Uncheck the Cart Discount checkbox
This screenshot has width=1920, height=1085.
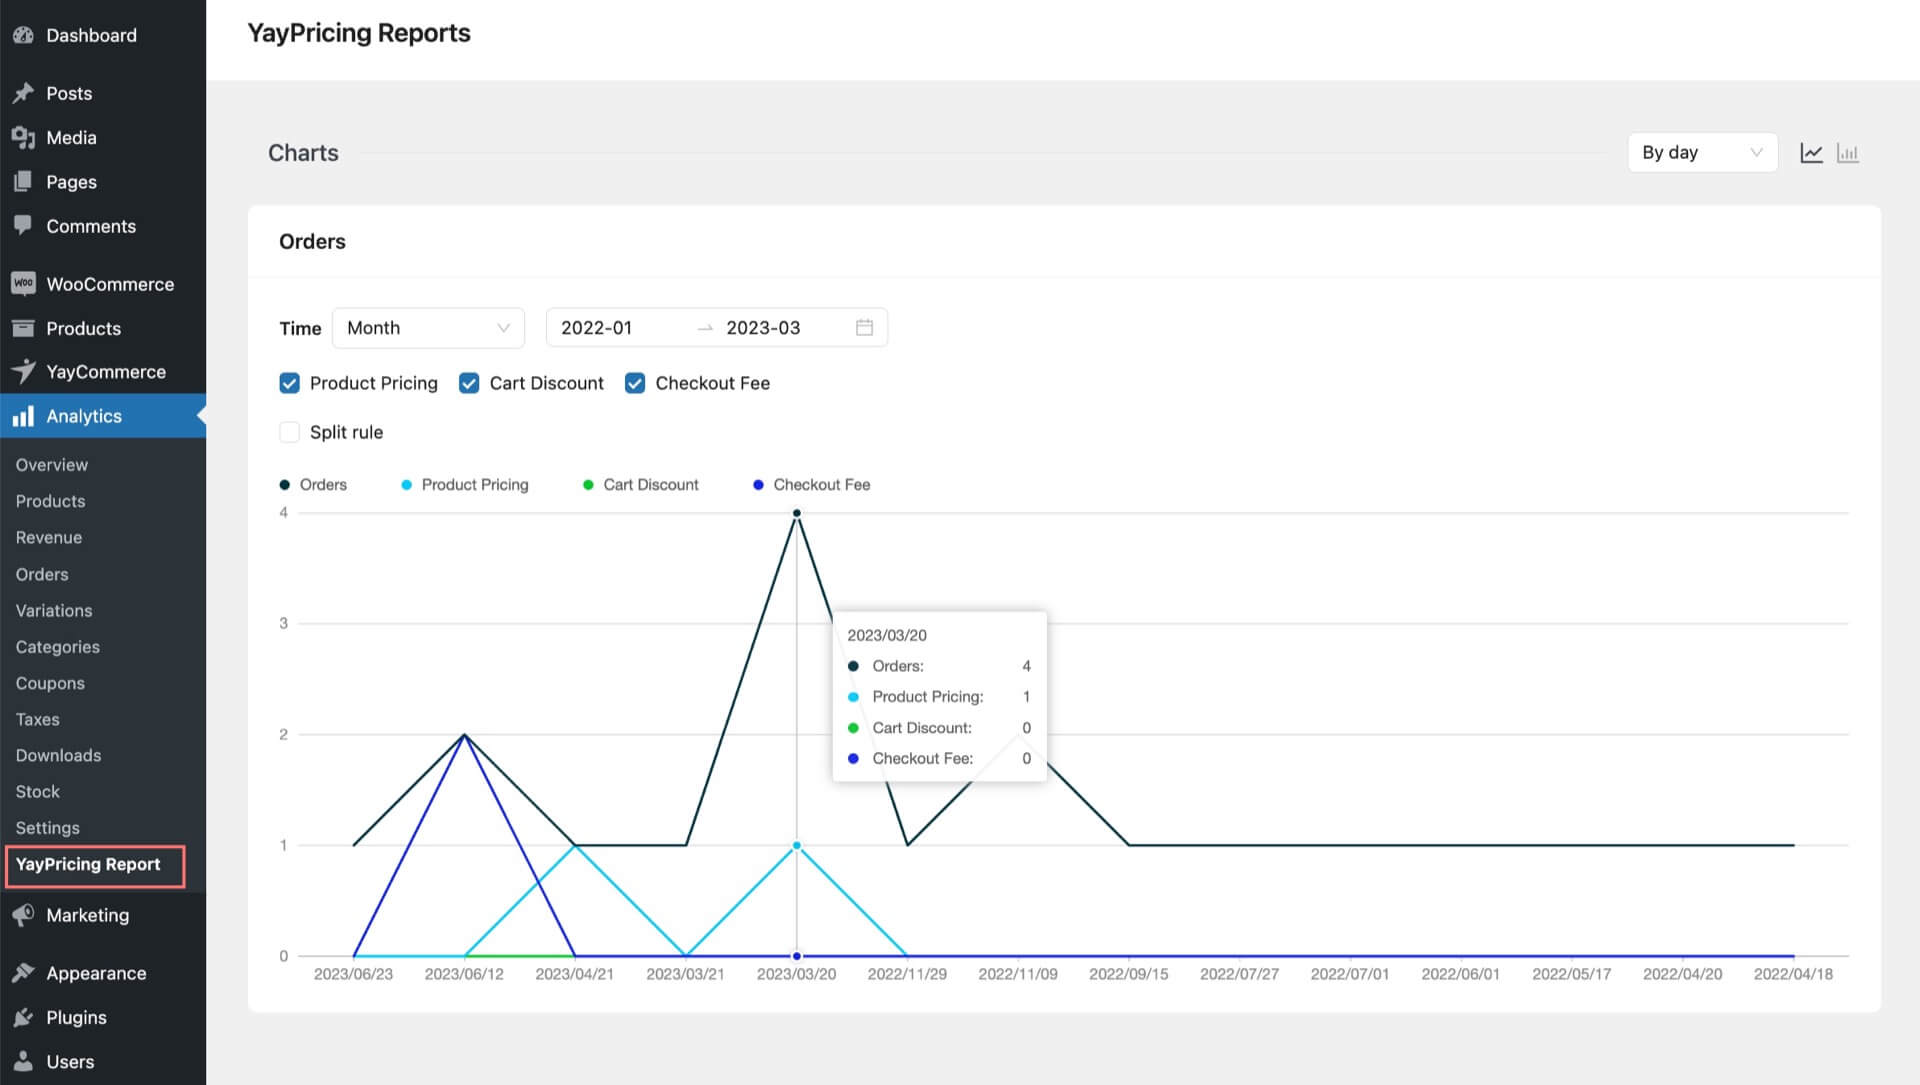click(469, 383)
